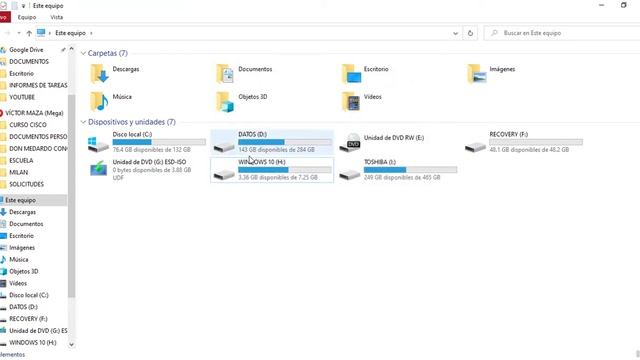Select Este equipo in the navigation pane

coord(33,200)
